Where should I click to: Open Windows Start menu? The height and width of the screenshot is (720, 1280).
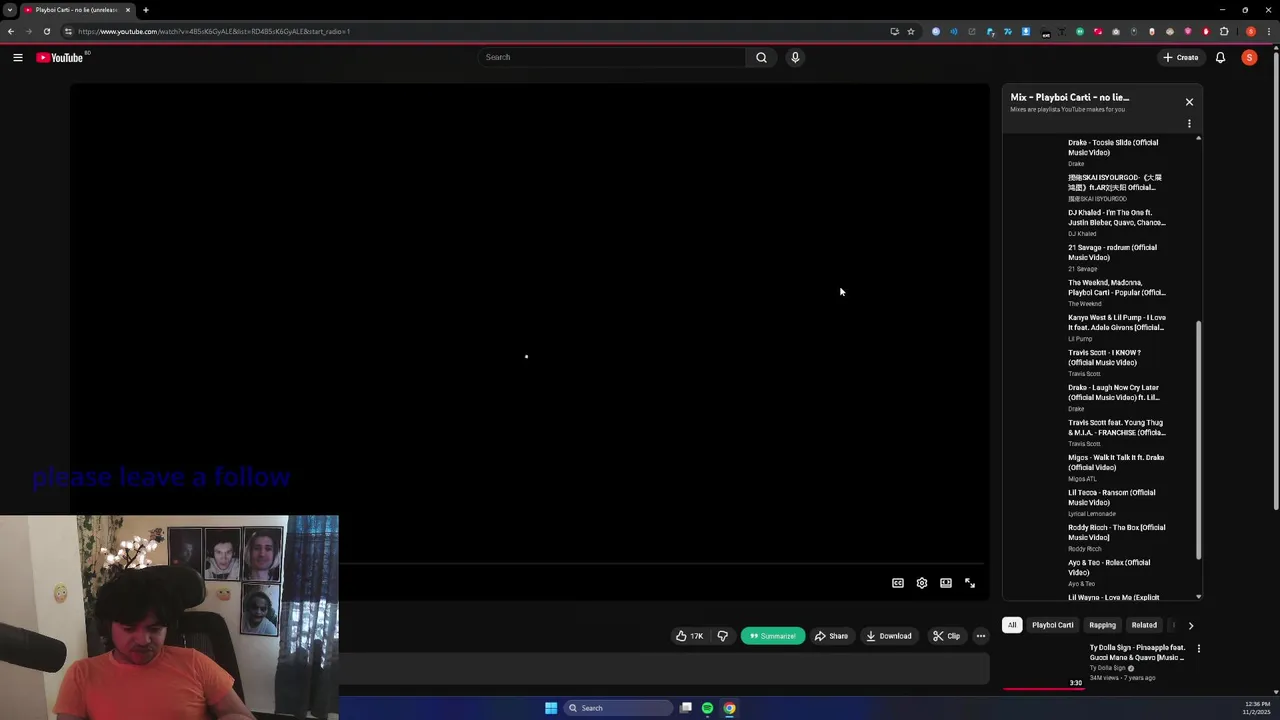coord(551,708)
